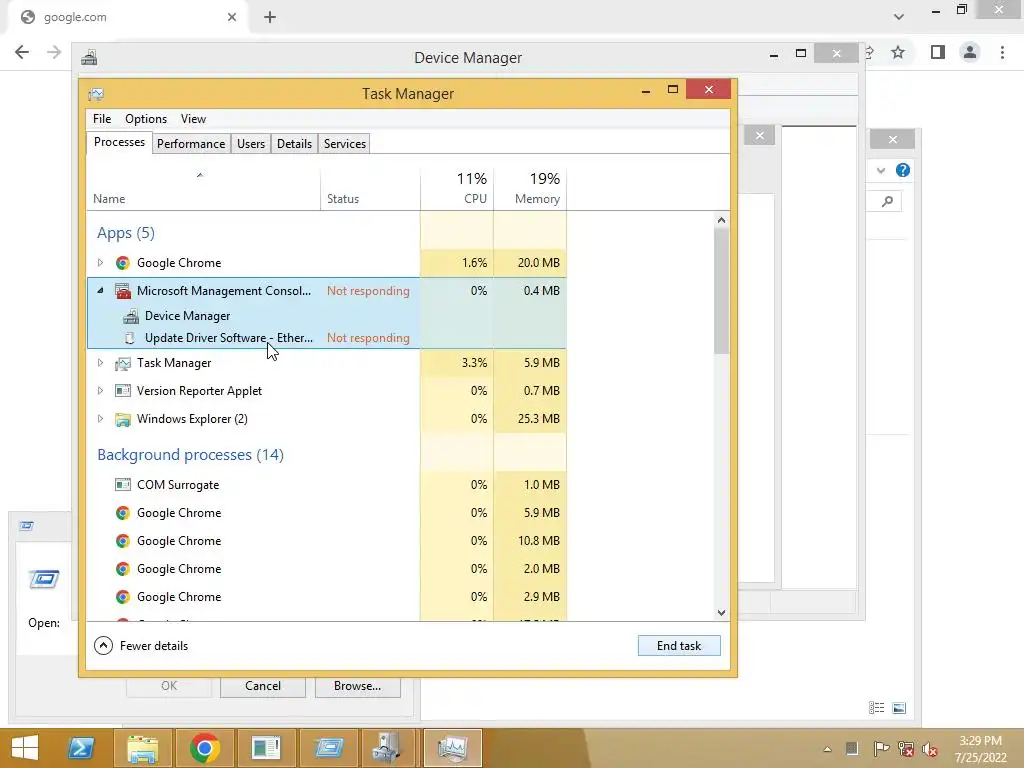Click scrollbar down arrow in process list
This screenshot has width=1024, height=768.
(x=721, y=613)
